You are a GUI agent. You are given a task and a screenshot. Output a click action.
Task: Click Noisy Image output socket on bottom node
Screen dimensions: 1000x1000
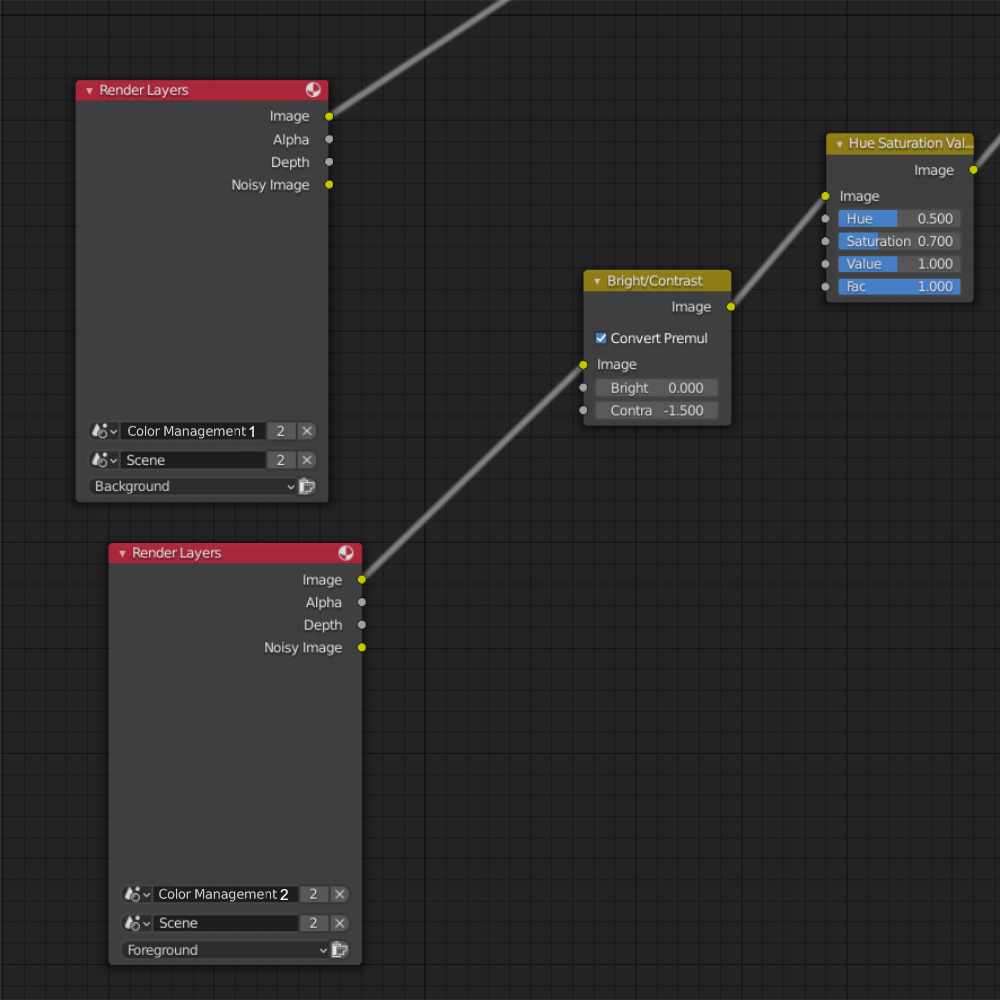pos(362,647)
